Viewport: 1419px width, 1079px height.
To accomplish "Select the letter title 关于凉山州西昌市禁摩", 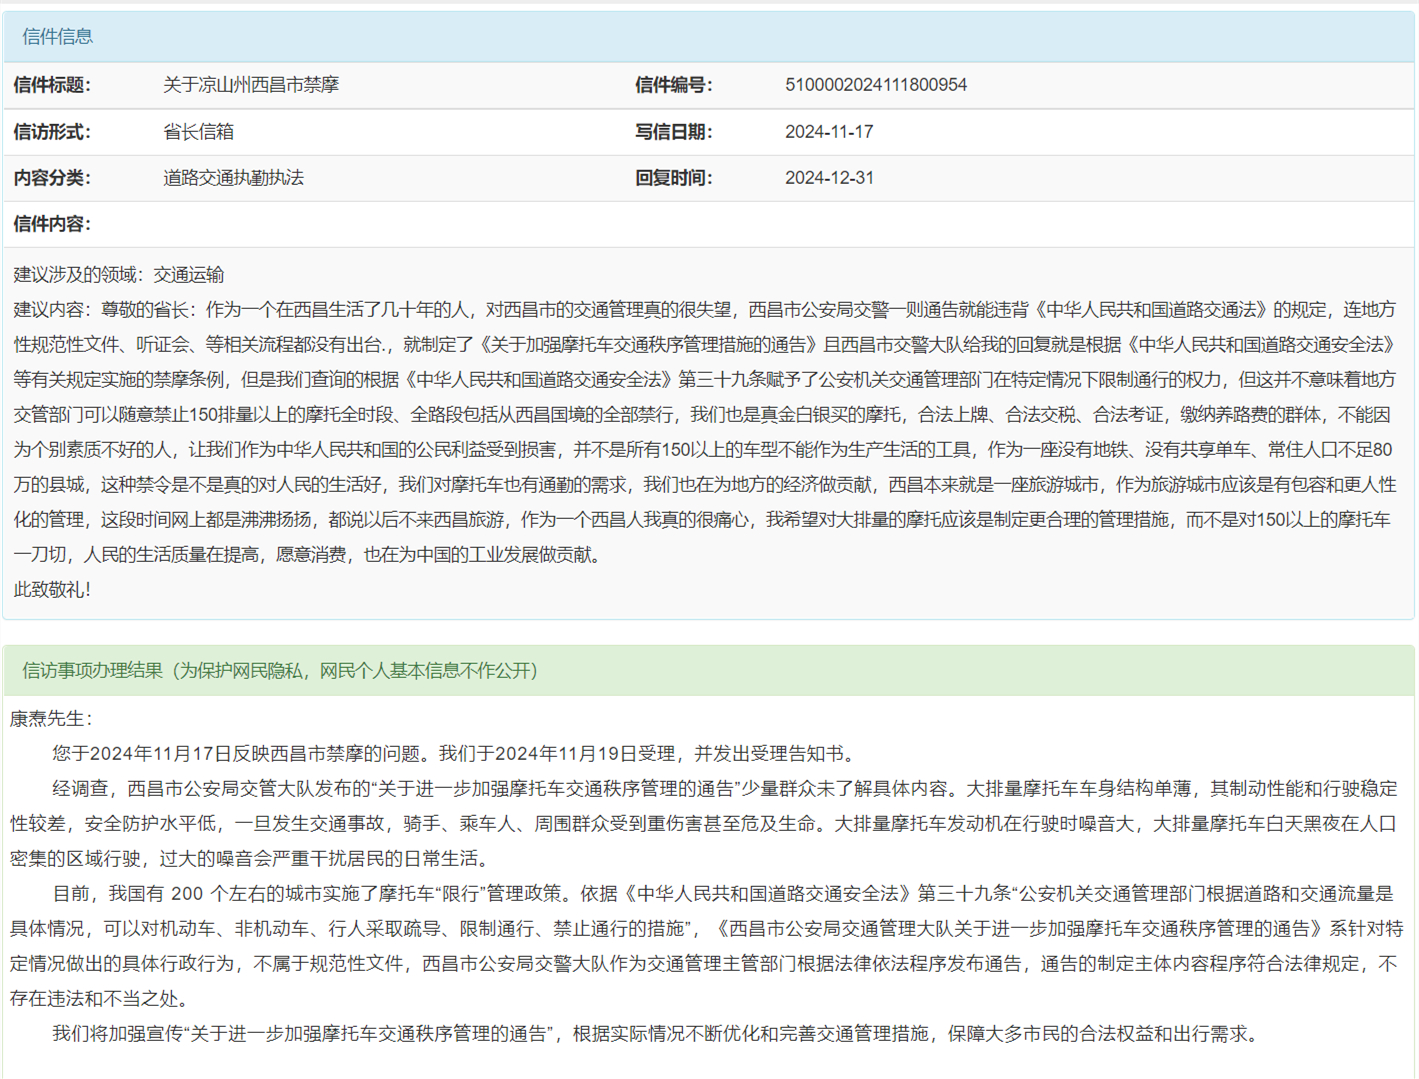I will pos(251,85).
